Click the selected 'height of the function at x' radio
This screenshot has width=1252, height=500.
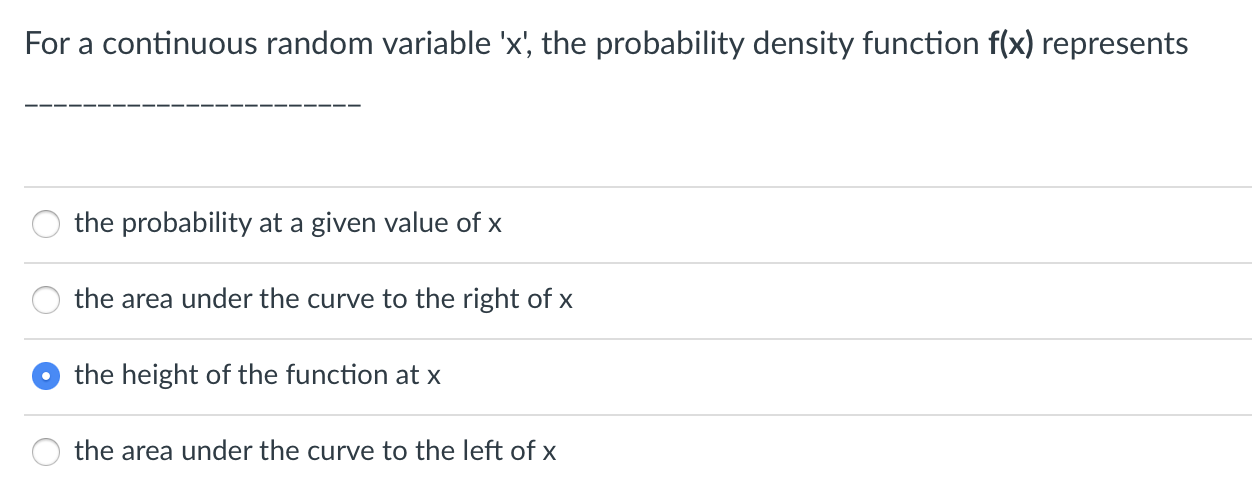46,376
